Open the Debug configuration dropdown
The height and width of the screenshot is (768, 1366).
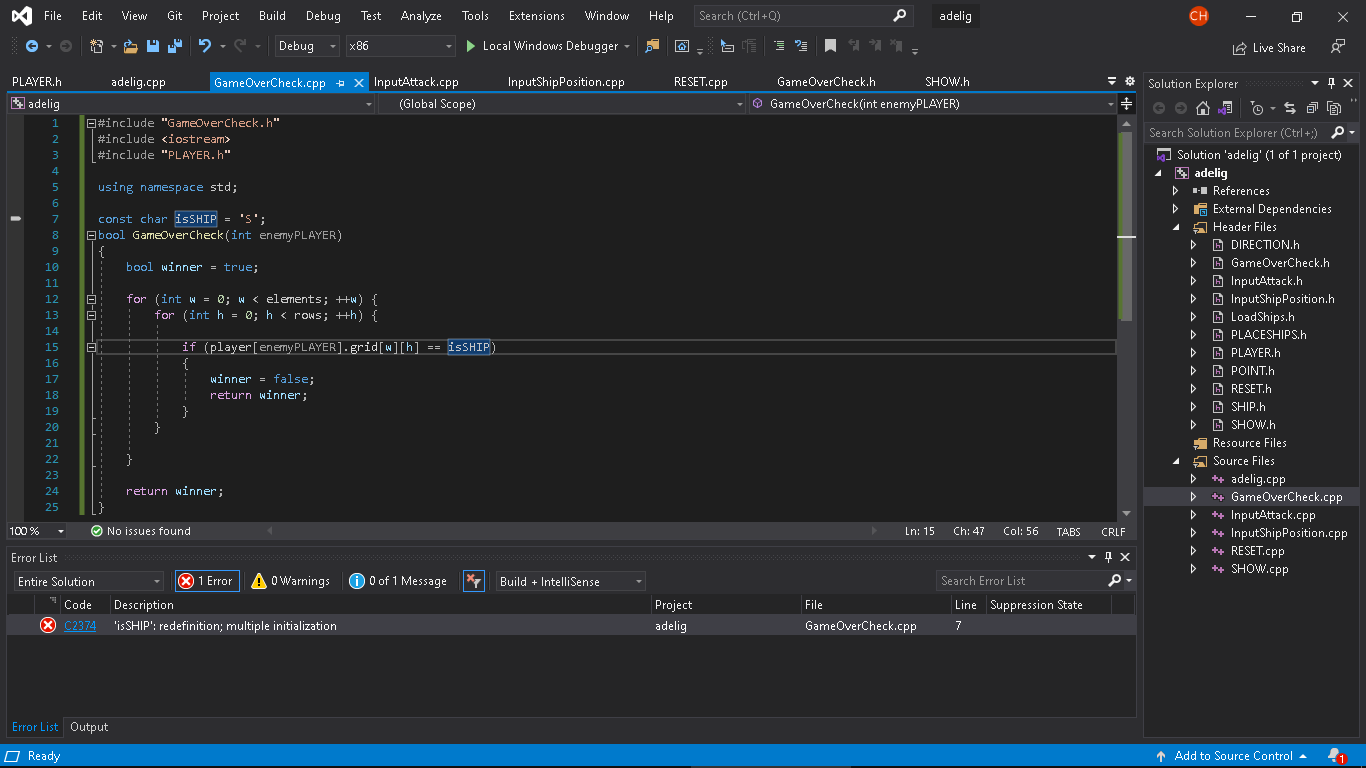tap(308, 46)
